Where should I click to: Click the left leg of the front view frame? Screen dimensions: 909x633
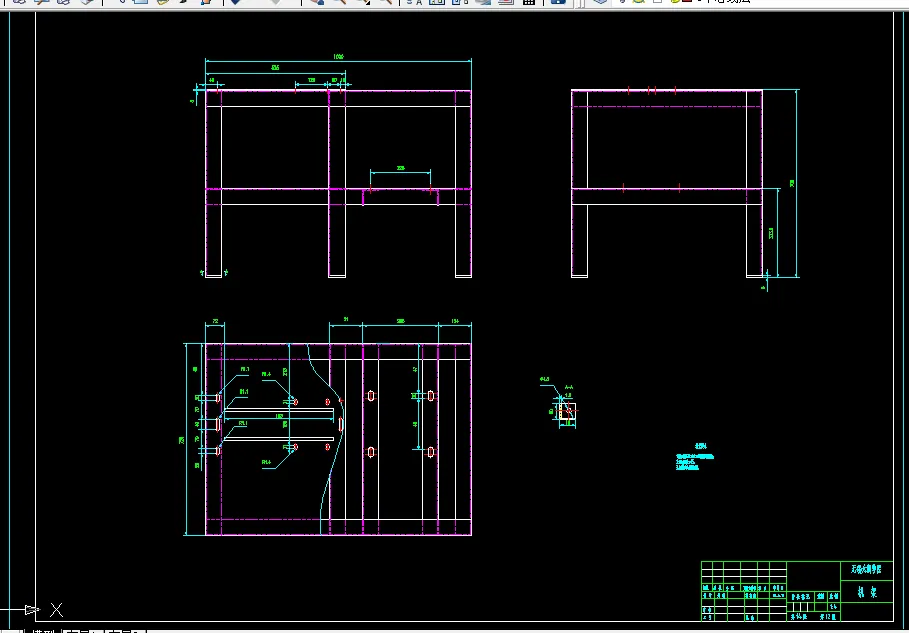(x=213, y=184)
